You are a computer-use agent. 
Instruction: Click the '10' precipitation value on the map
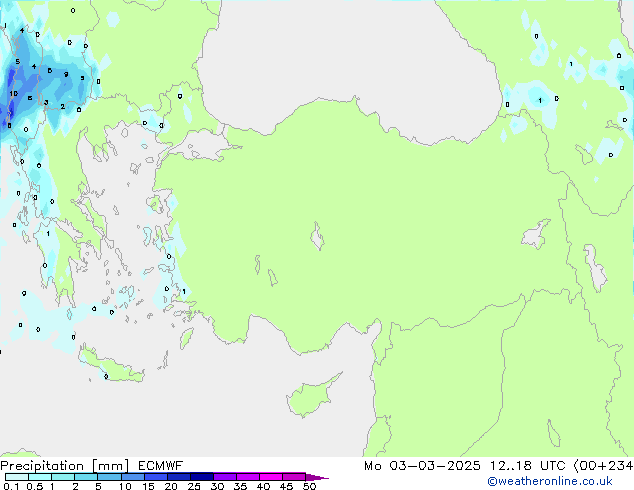pos(13,94)
